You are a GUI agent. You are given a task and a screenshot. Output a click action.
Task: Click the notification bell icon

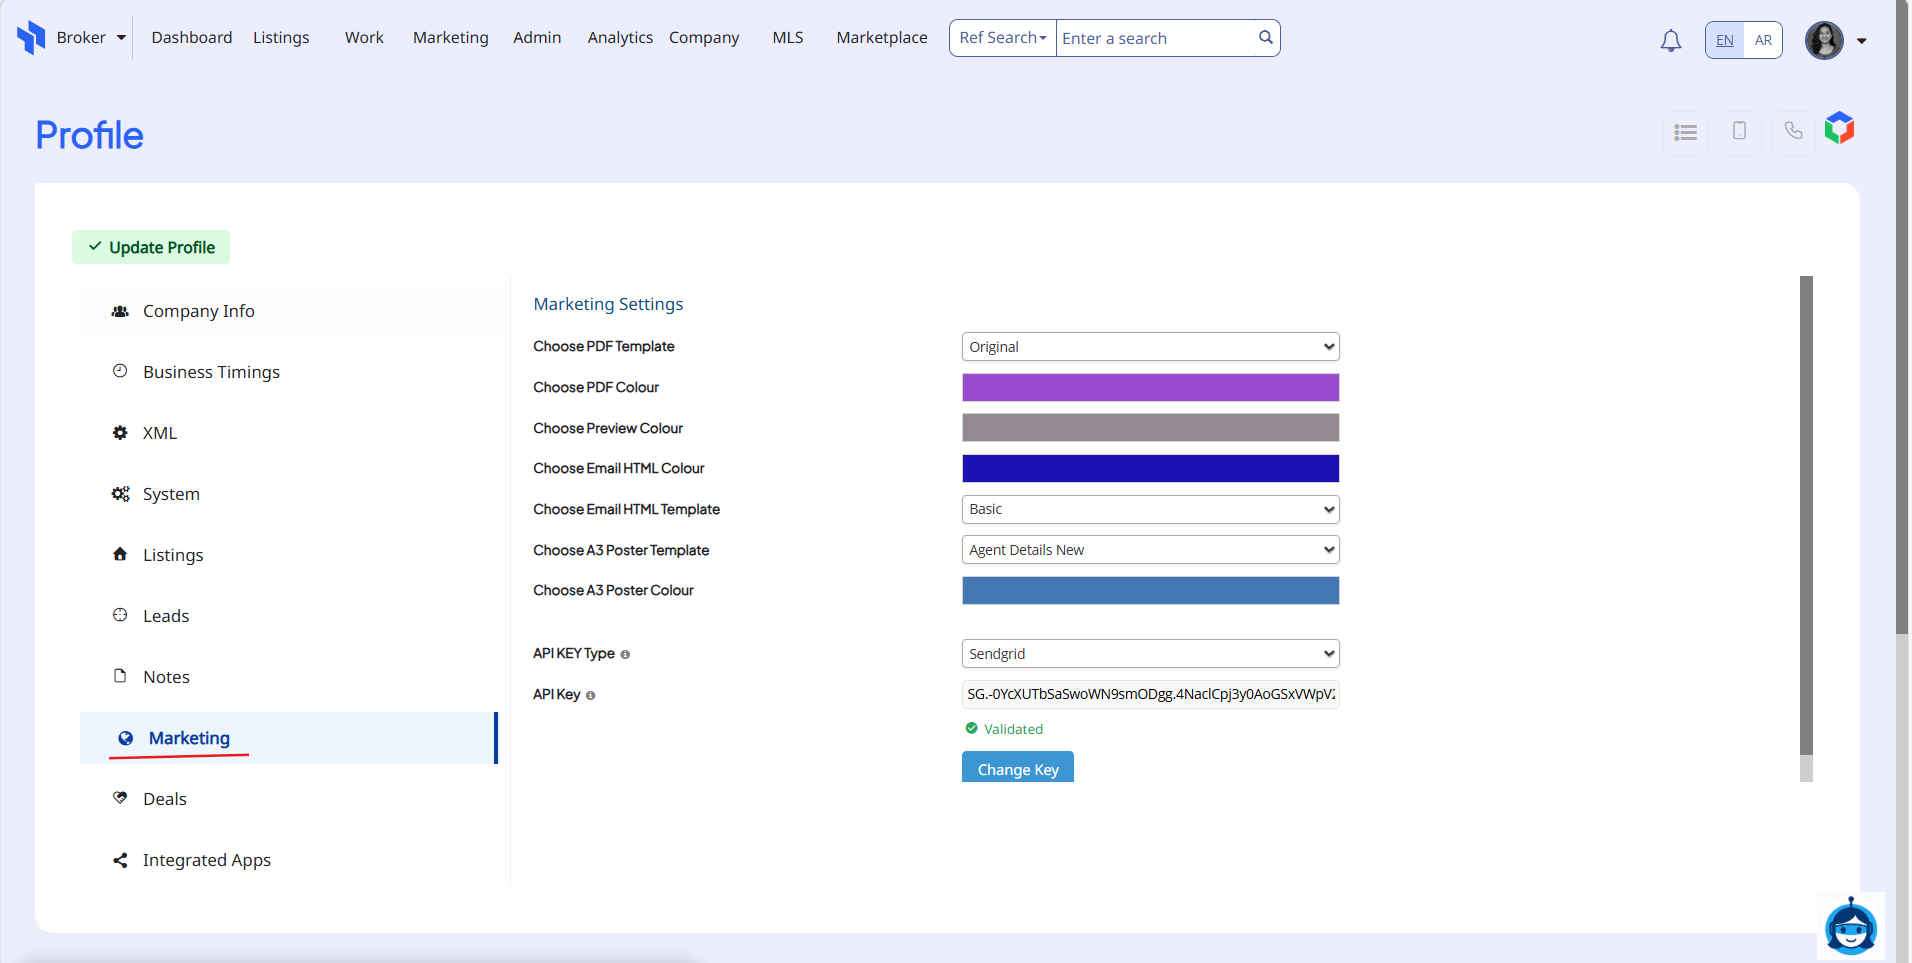click(x=1670, y=41)
